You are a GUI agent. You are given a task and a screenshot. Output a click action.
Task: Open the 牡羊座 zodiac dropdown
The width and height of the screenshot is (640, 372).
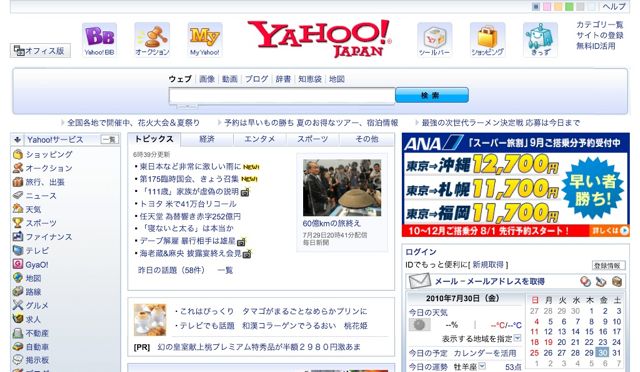click(x=482, y=366)
